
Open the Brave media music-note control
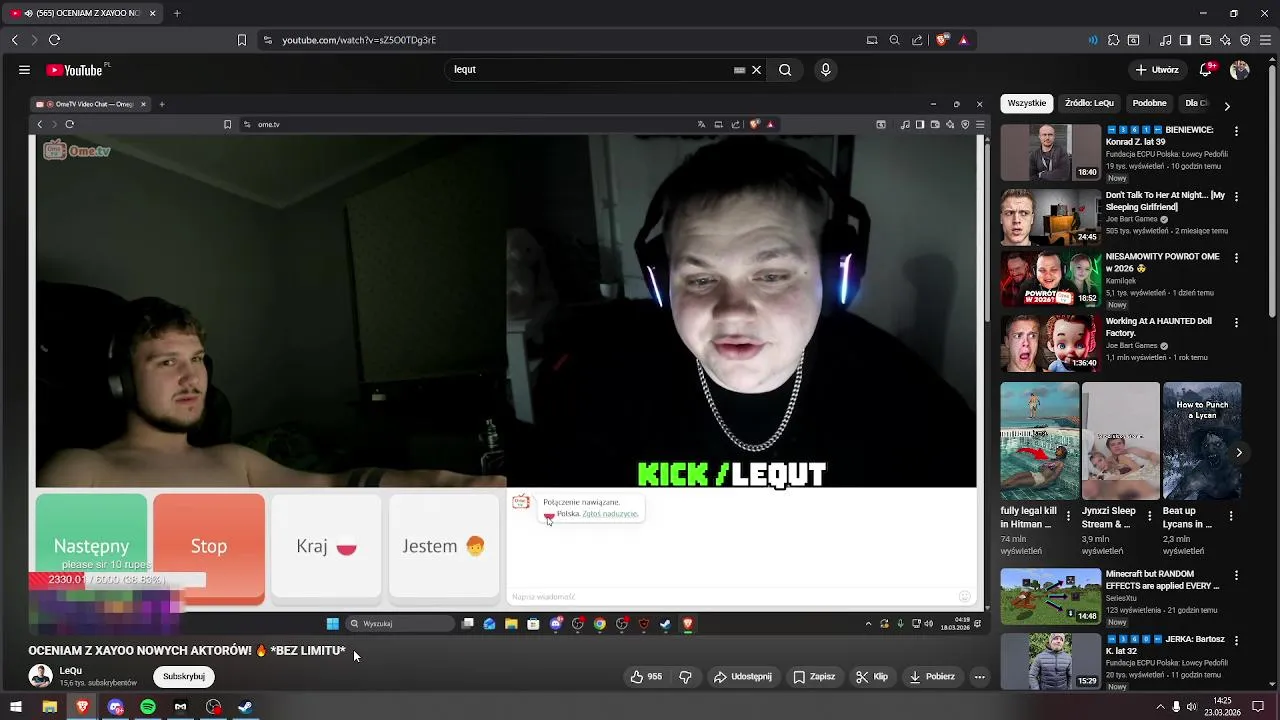click(x=1165, y=40)
